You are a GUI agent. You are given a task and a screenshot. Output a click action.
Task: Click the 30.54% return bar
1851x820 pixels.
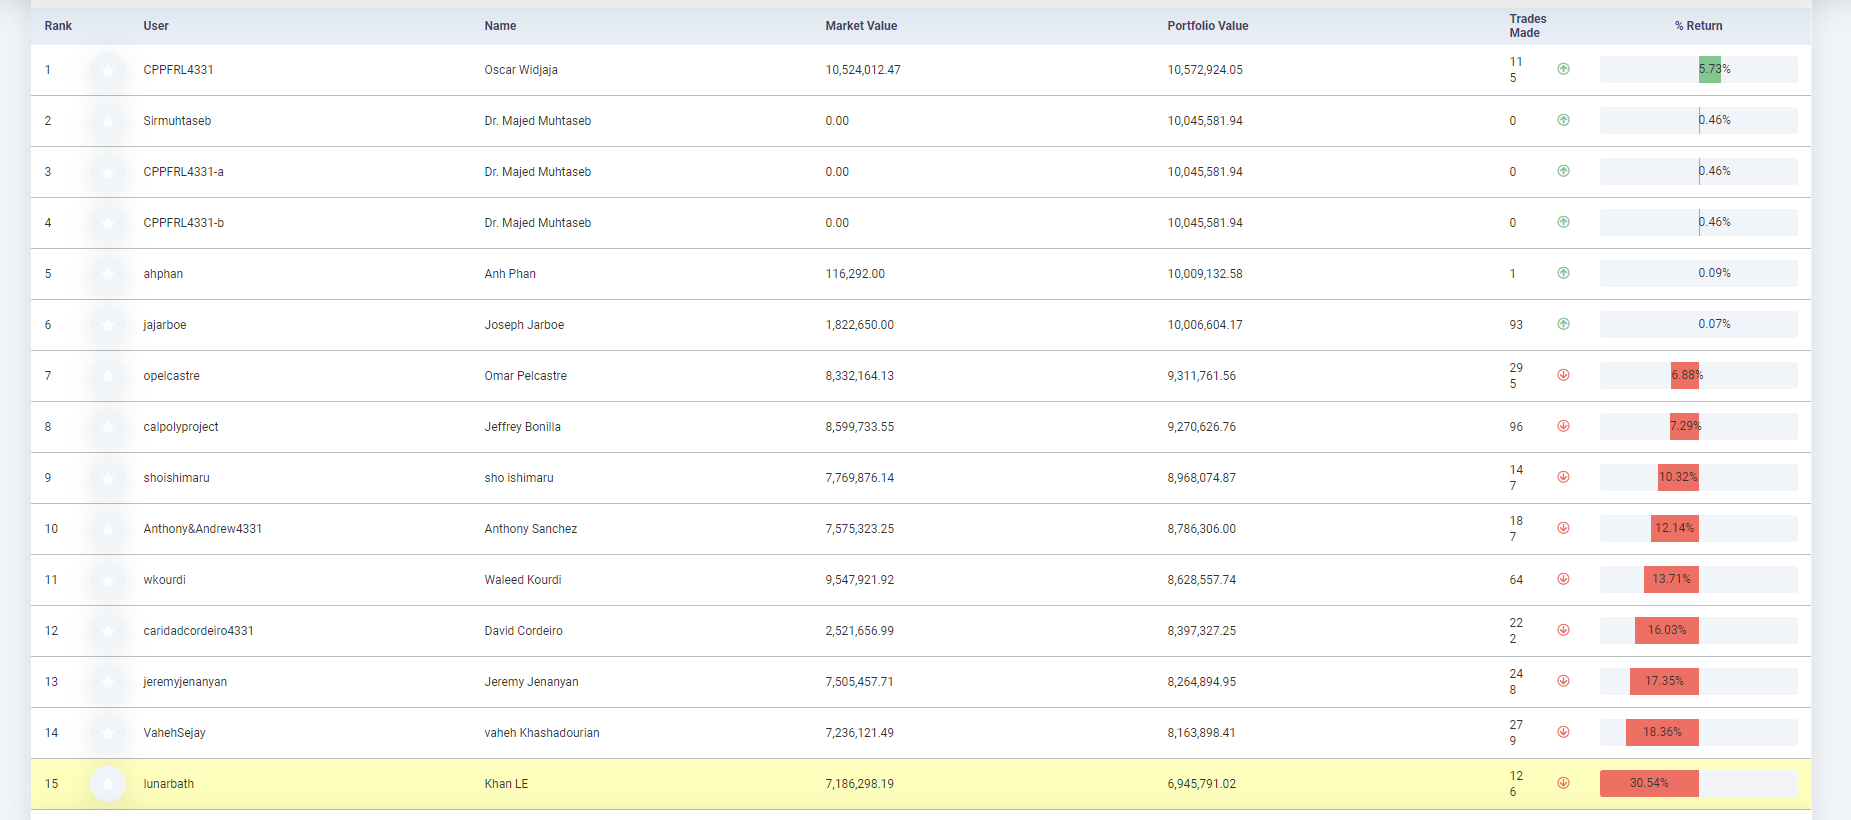pyautogui.click(x=1649, y=783)
